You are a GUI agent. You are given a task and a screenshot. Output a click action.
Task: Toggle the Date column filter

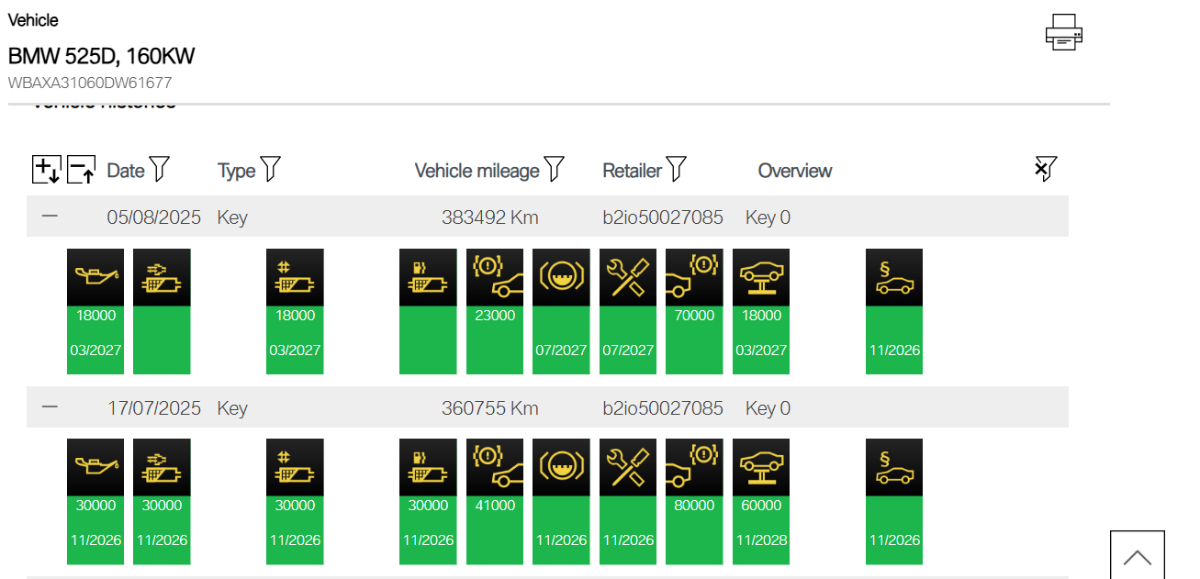coord(159,170)
